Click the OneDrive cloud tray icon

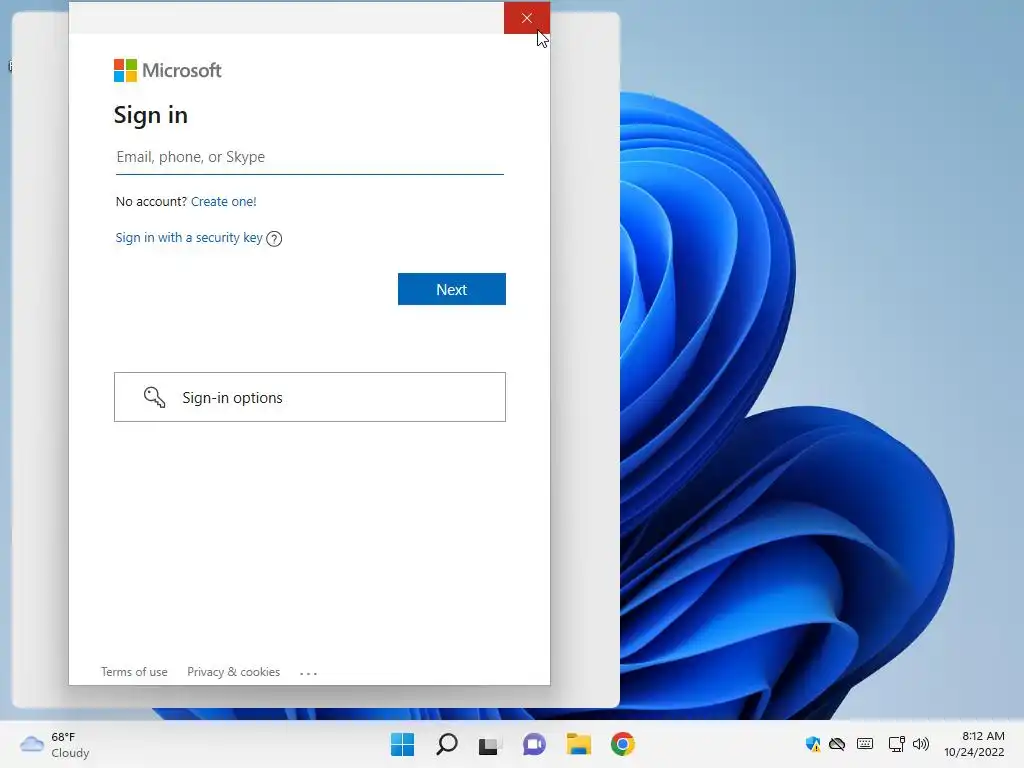tap(837, 744)
